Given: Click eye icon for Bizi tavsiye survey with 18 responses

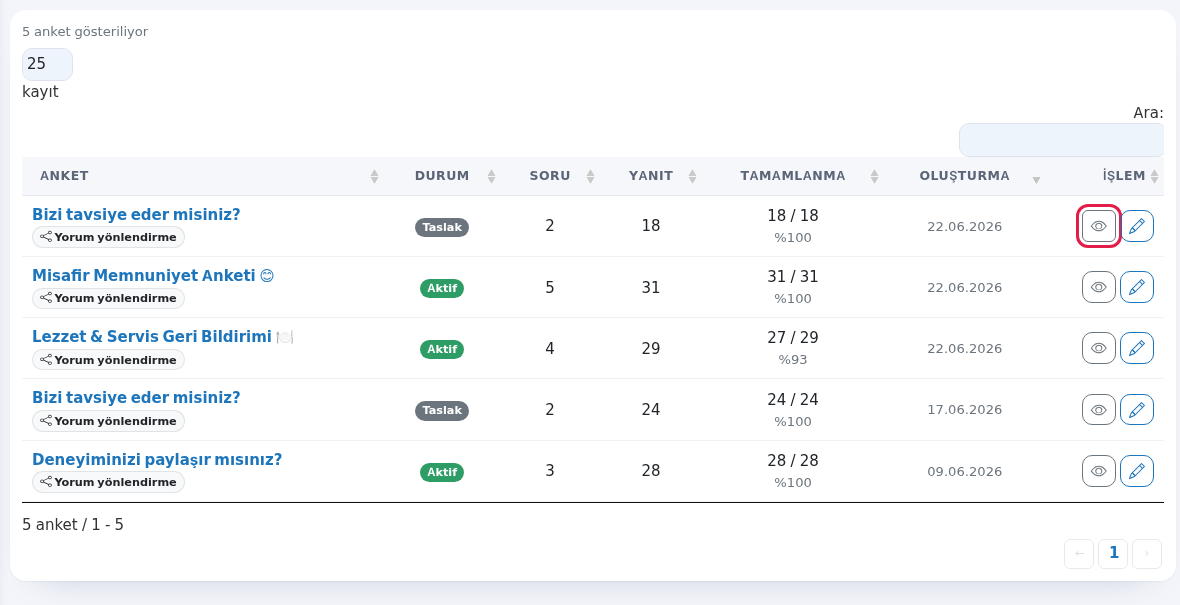Looking at the screenshot, I should click(x=1099, y=226).
